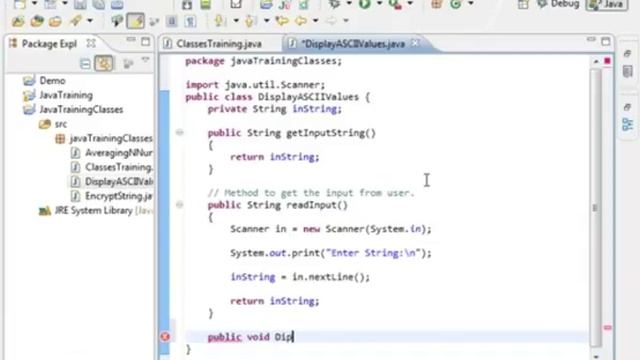Image resolution: width=640 pixels, height=360 pixels.
Task: Click the JRE System Library icon
Action: click(x=44, y=211)
